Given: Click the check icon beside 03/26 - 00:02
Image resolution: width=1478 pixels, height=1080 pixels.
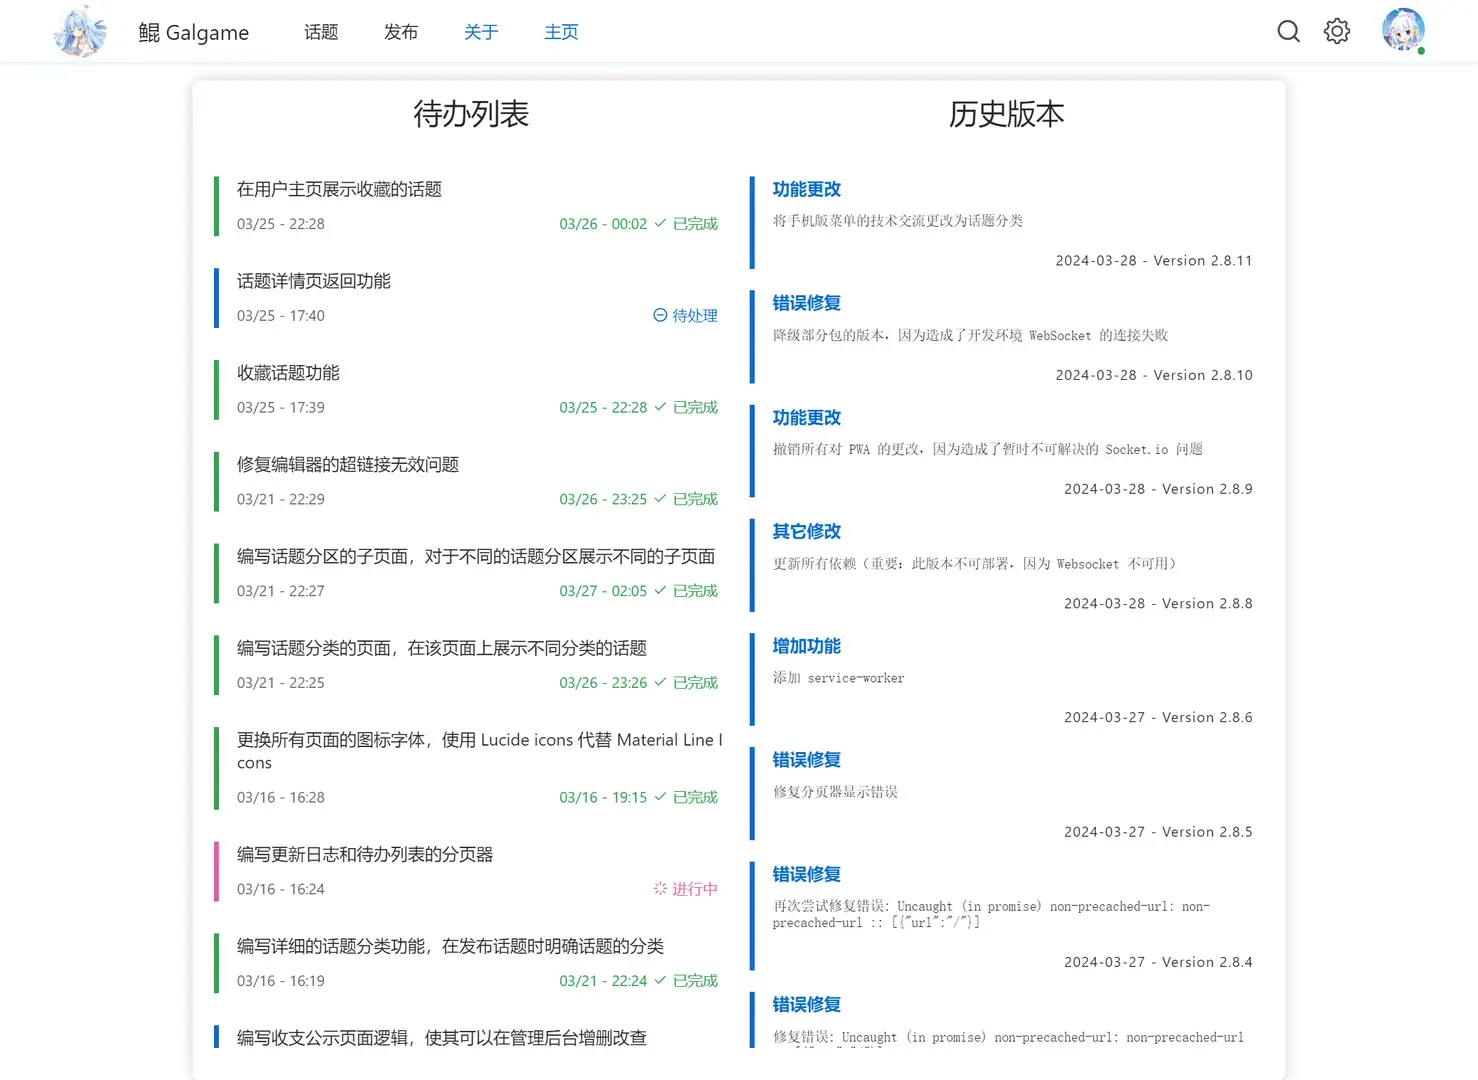Looking at the screenshot, I should coord(660,223).
